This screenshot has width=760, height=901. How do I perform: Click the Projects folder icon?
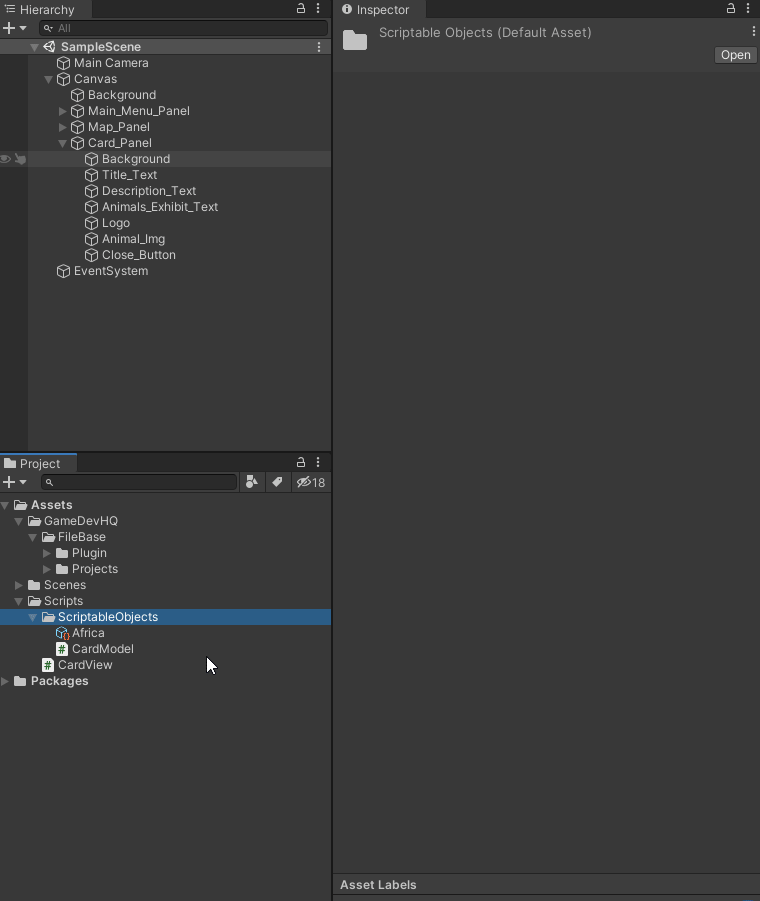coord(63,569)
